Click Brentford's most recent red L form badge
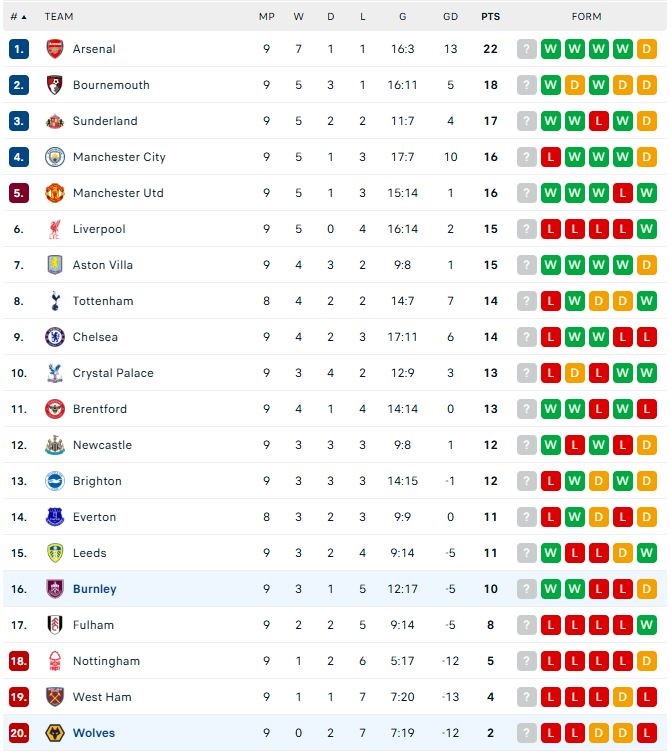 647,409
